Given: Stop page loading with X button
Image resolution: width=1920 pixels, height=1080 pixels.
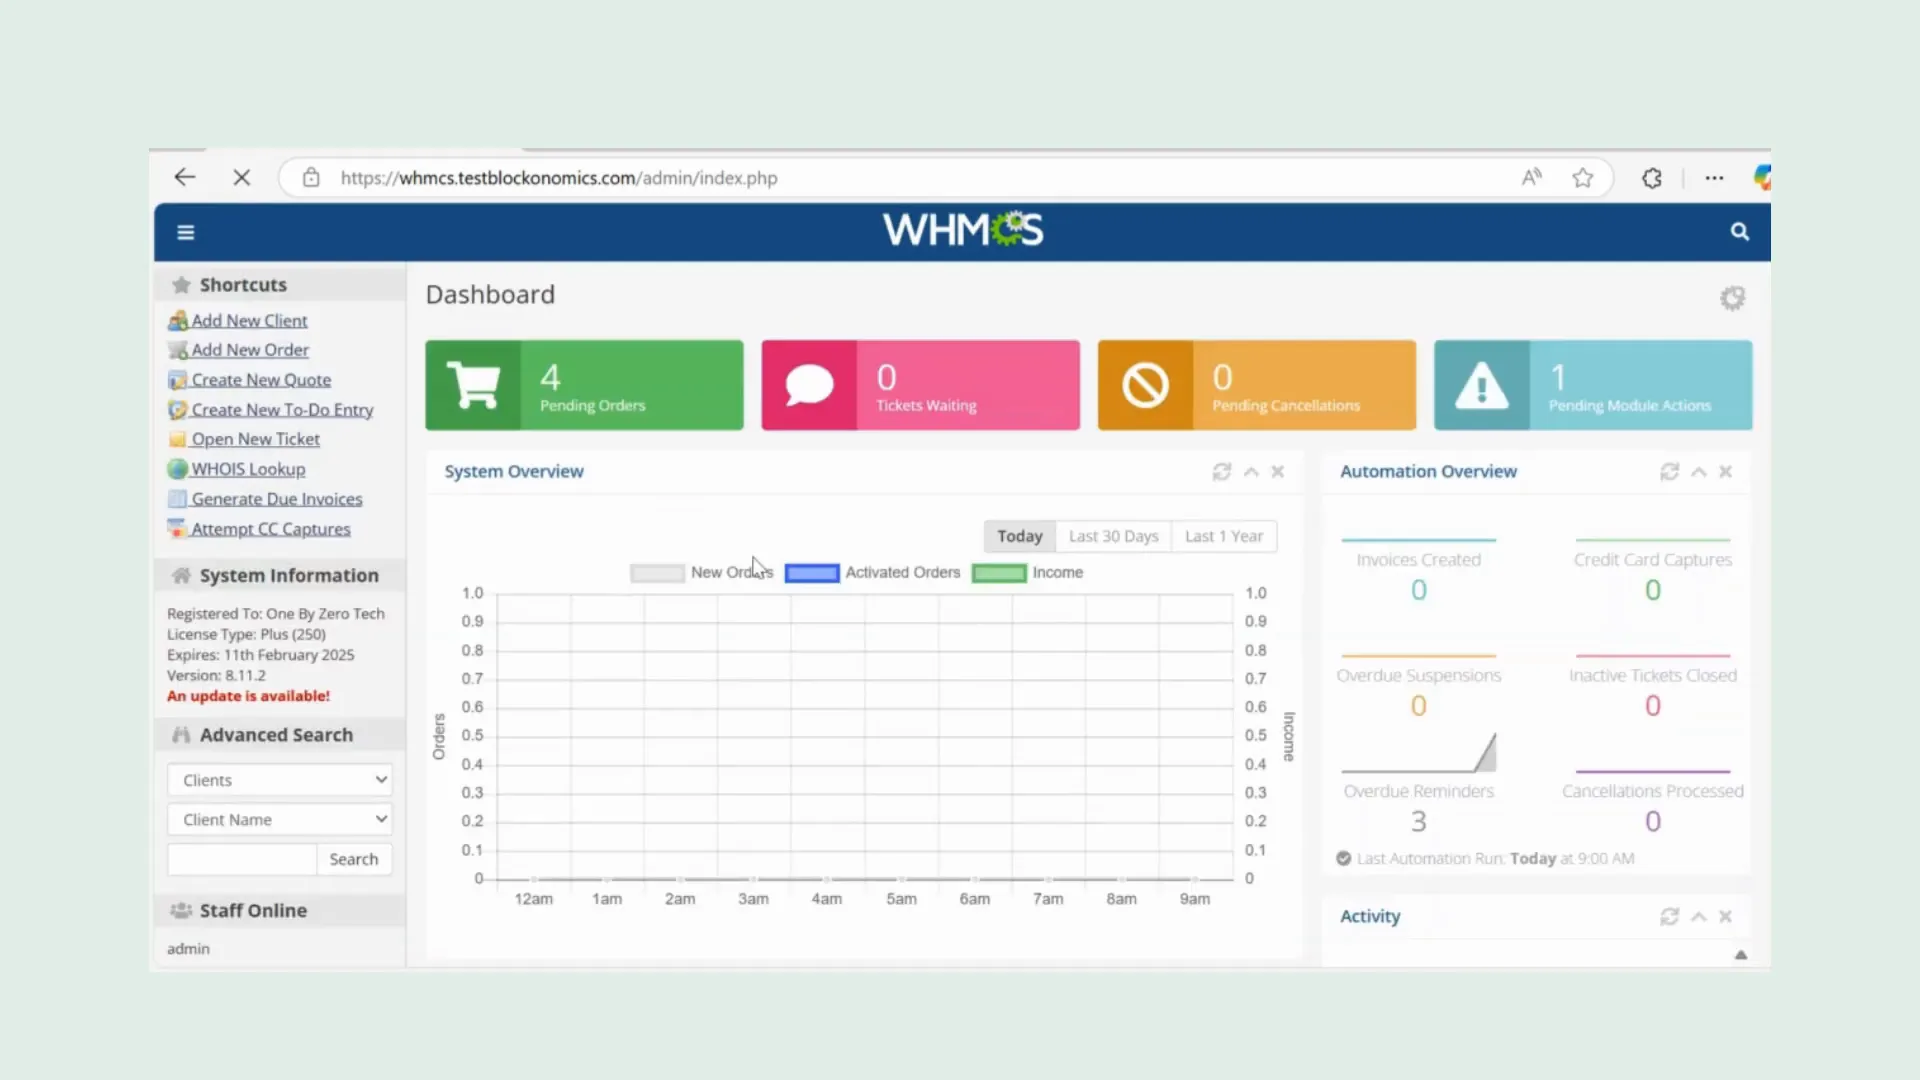Looking at the screenshot, I should click(x=241, y=177).
